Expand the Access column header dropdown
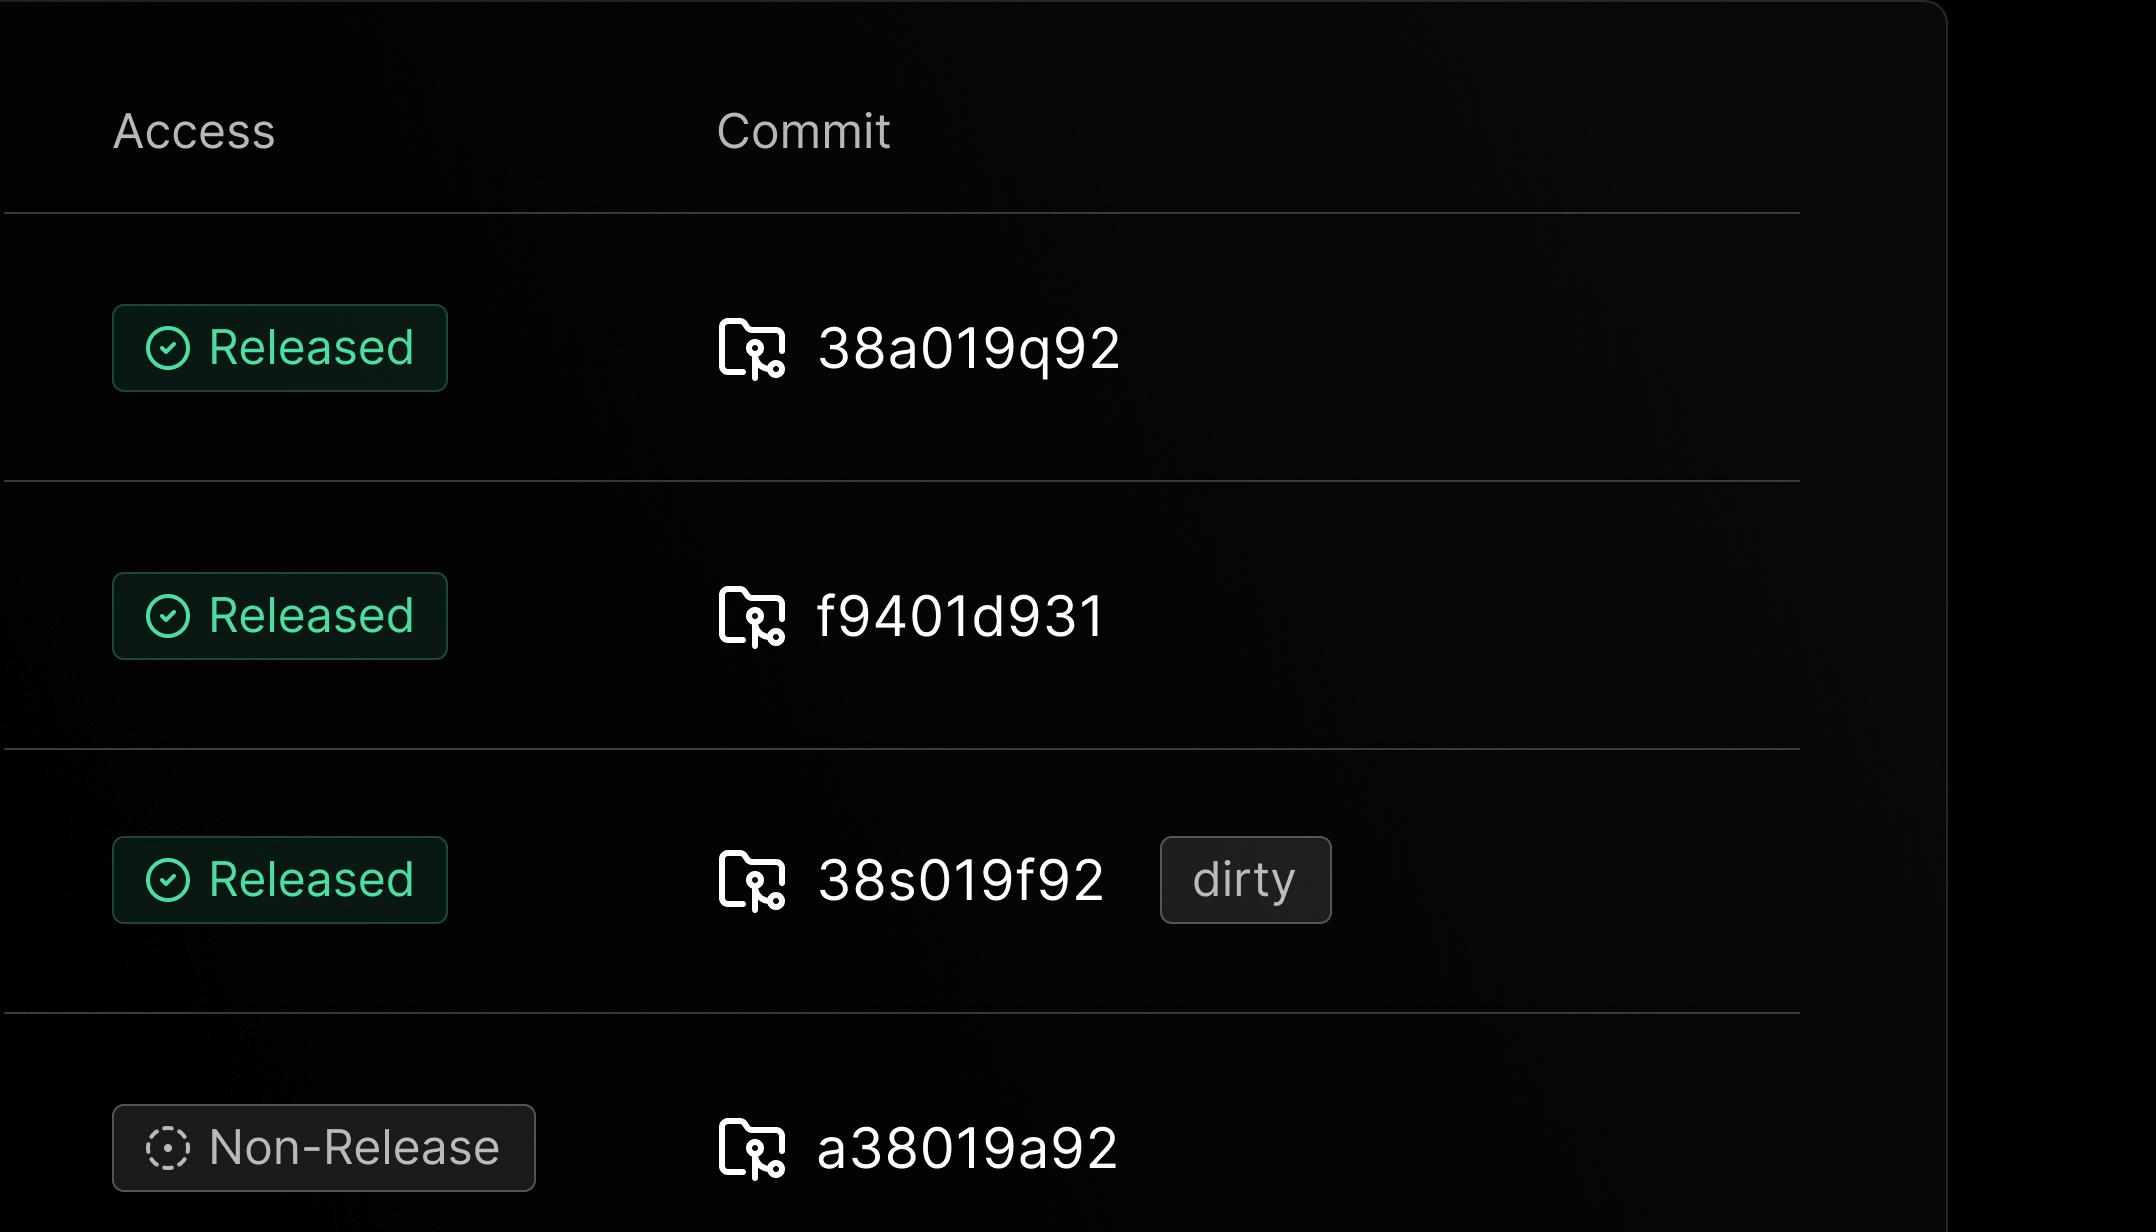 pyautogui.click(x=194, y=130)
